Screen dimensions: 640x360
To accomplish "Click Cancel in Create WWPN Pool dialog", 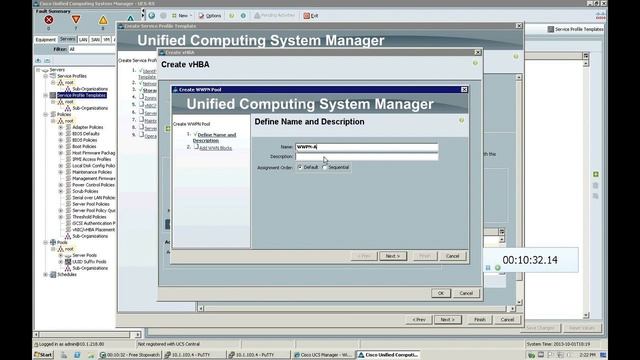I will pyautogui.click(x=453, y=256).
